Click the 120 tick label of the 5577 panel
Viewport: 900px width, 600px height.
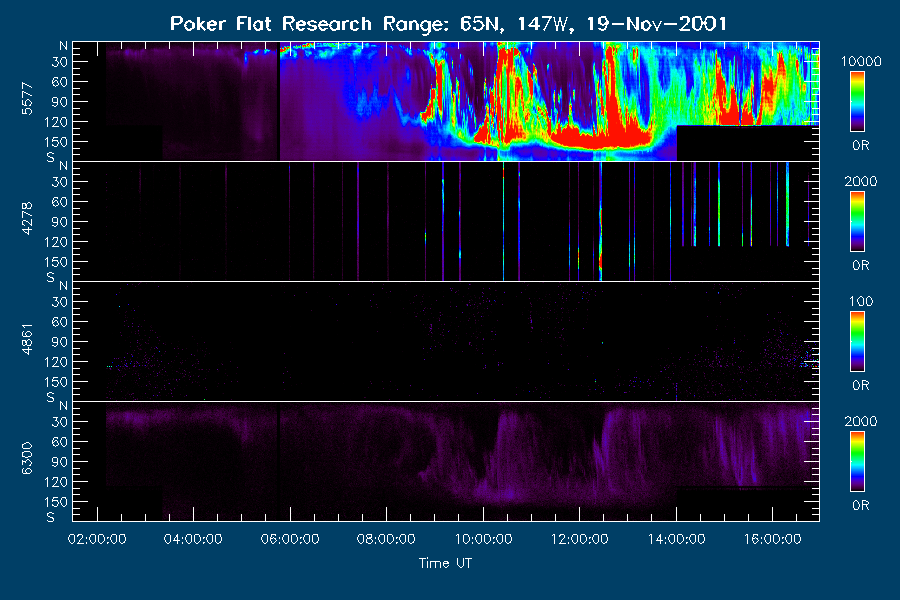(x=56, y=122)
